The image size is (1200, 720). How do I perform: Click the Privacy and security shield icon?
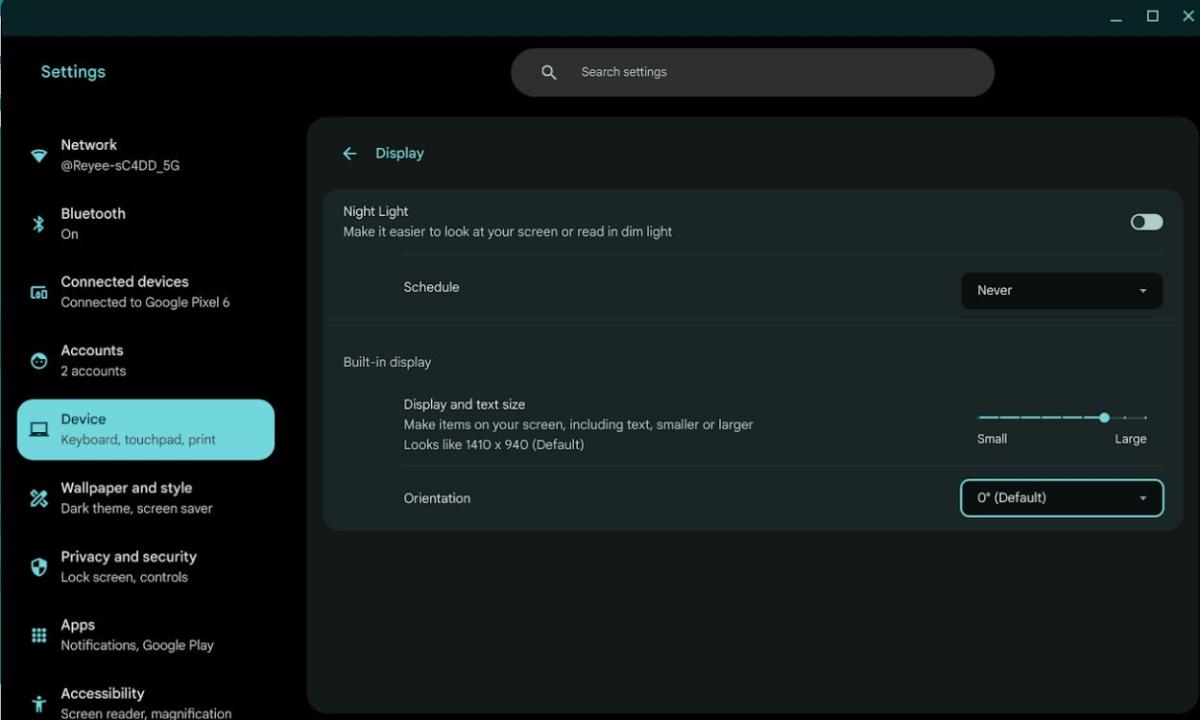point(39,567)
